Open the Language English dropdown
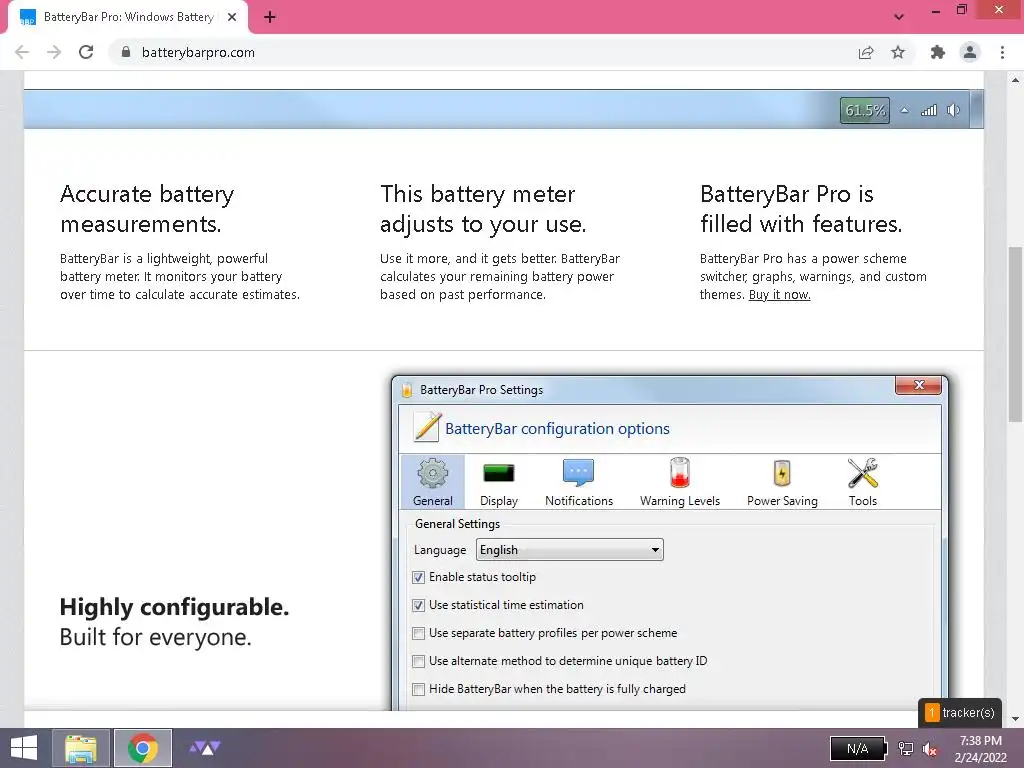Image resolution: width=1024 pixels, height=768 pixels. [569, 550]
